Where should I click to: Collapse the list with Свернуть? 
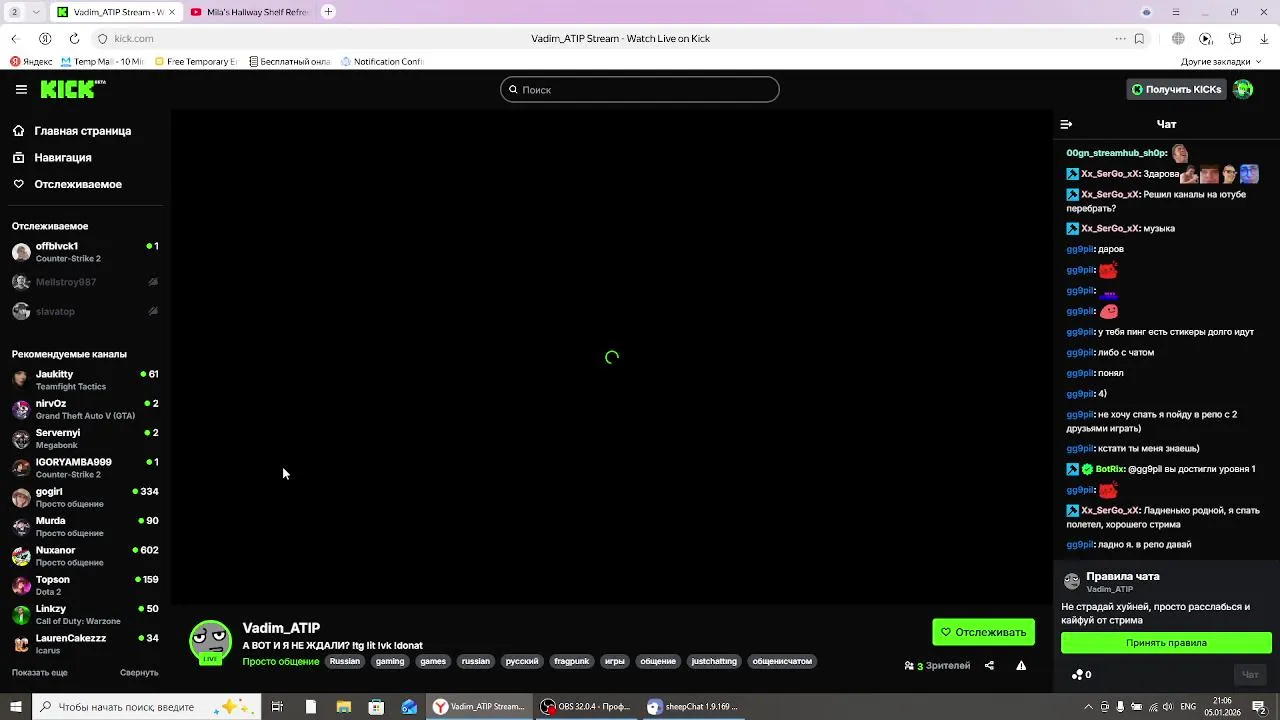(139, 673)
